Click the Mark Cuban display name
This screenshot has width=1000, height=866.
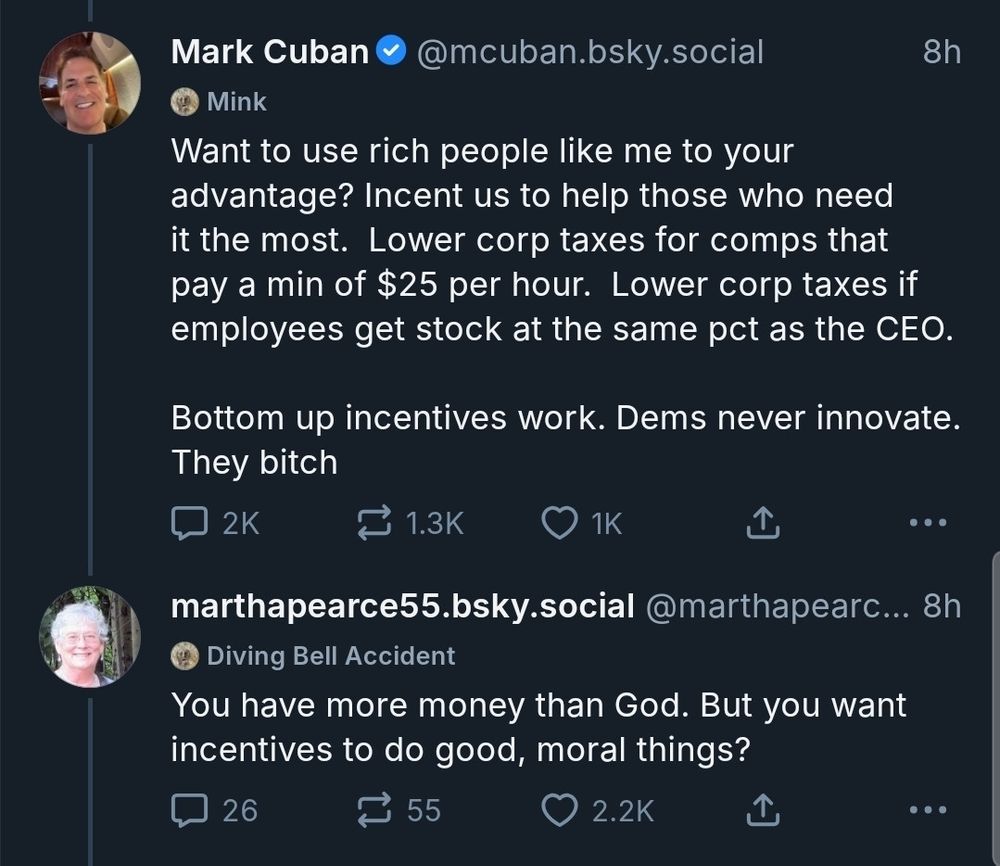click(x=270, y=52)
